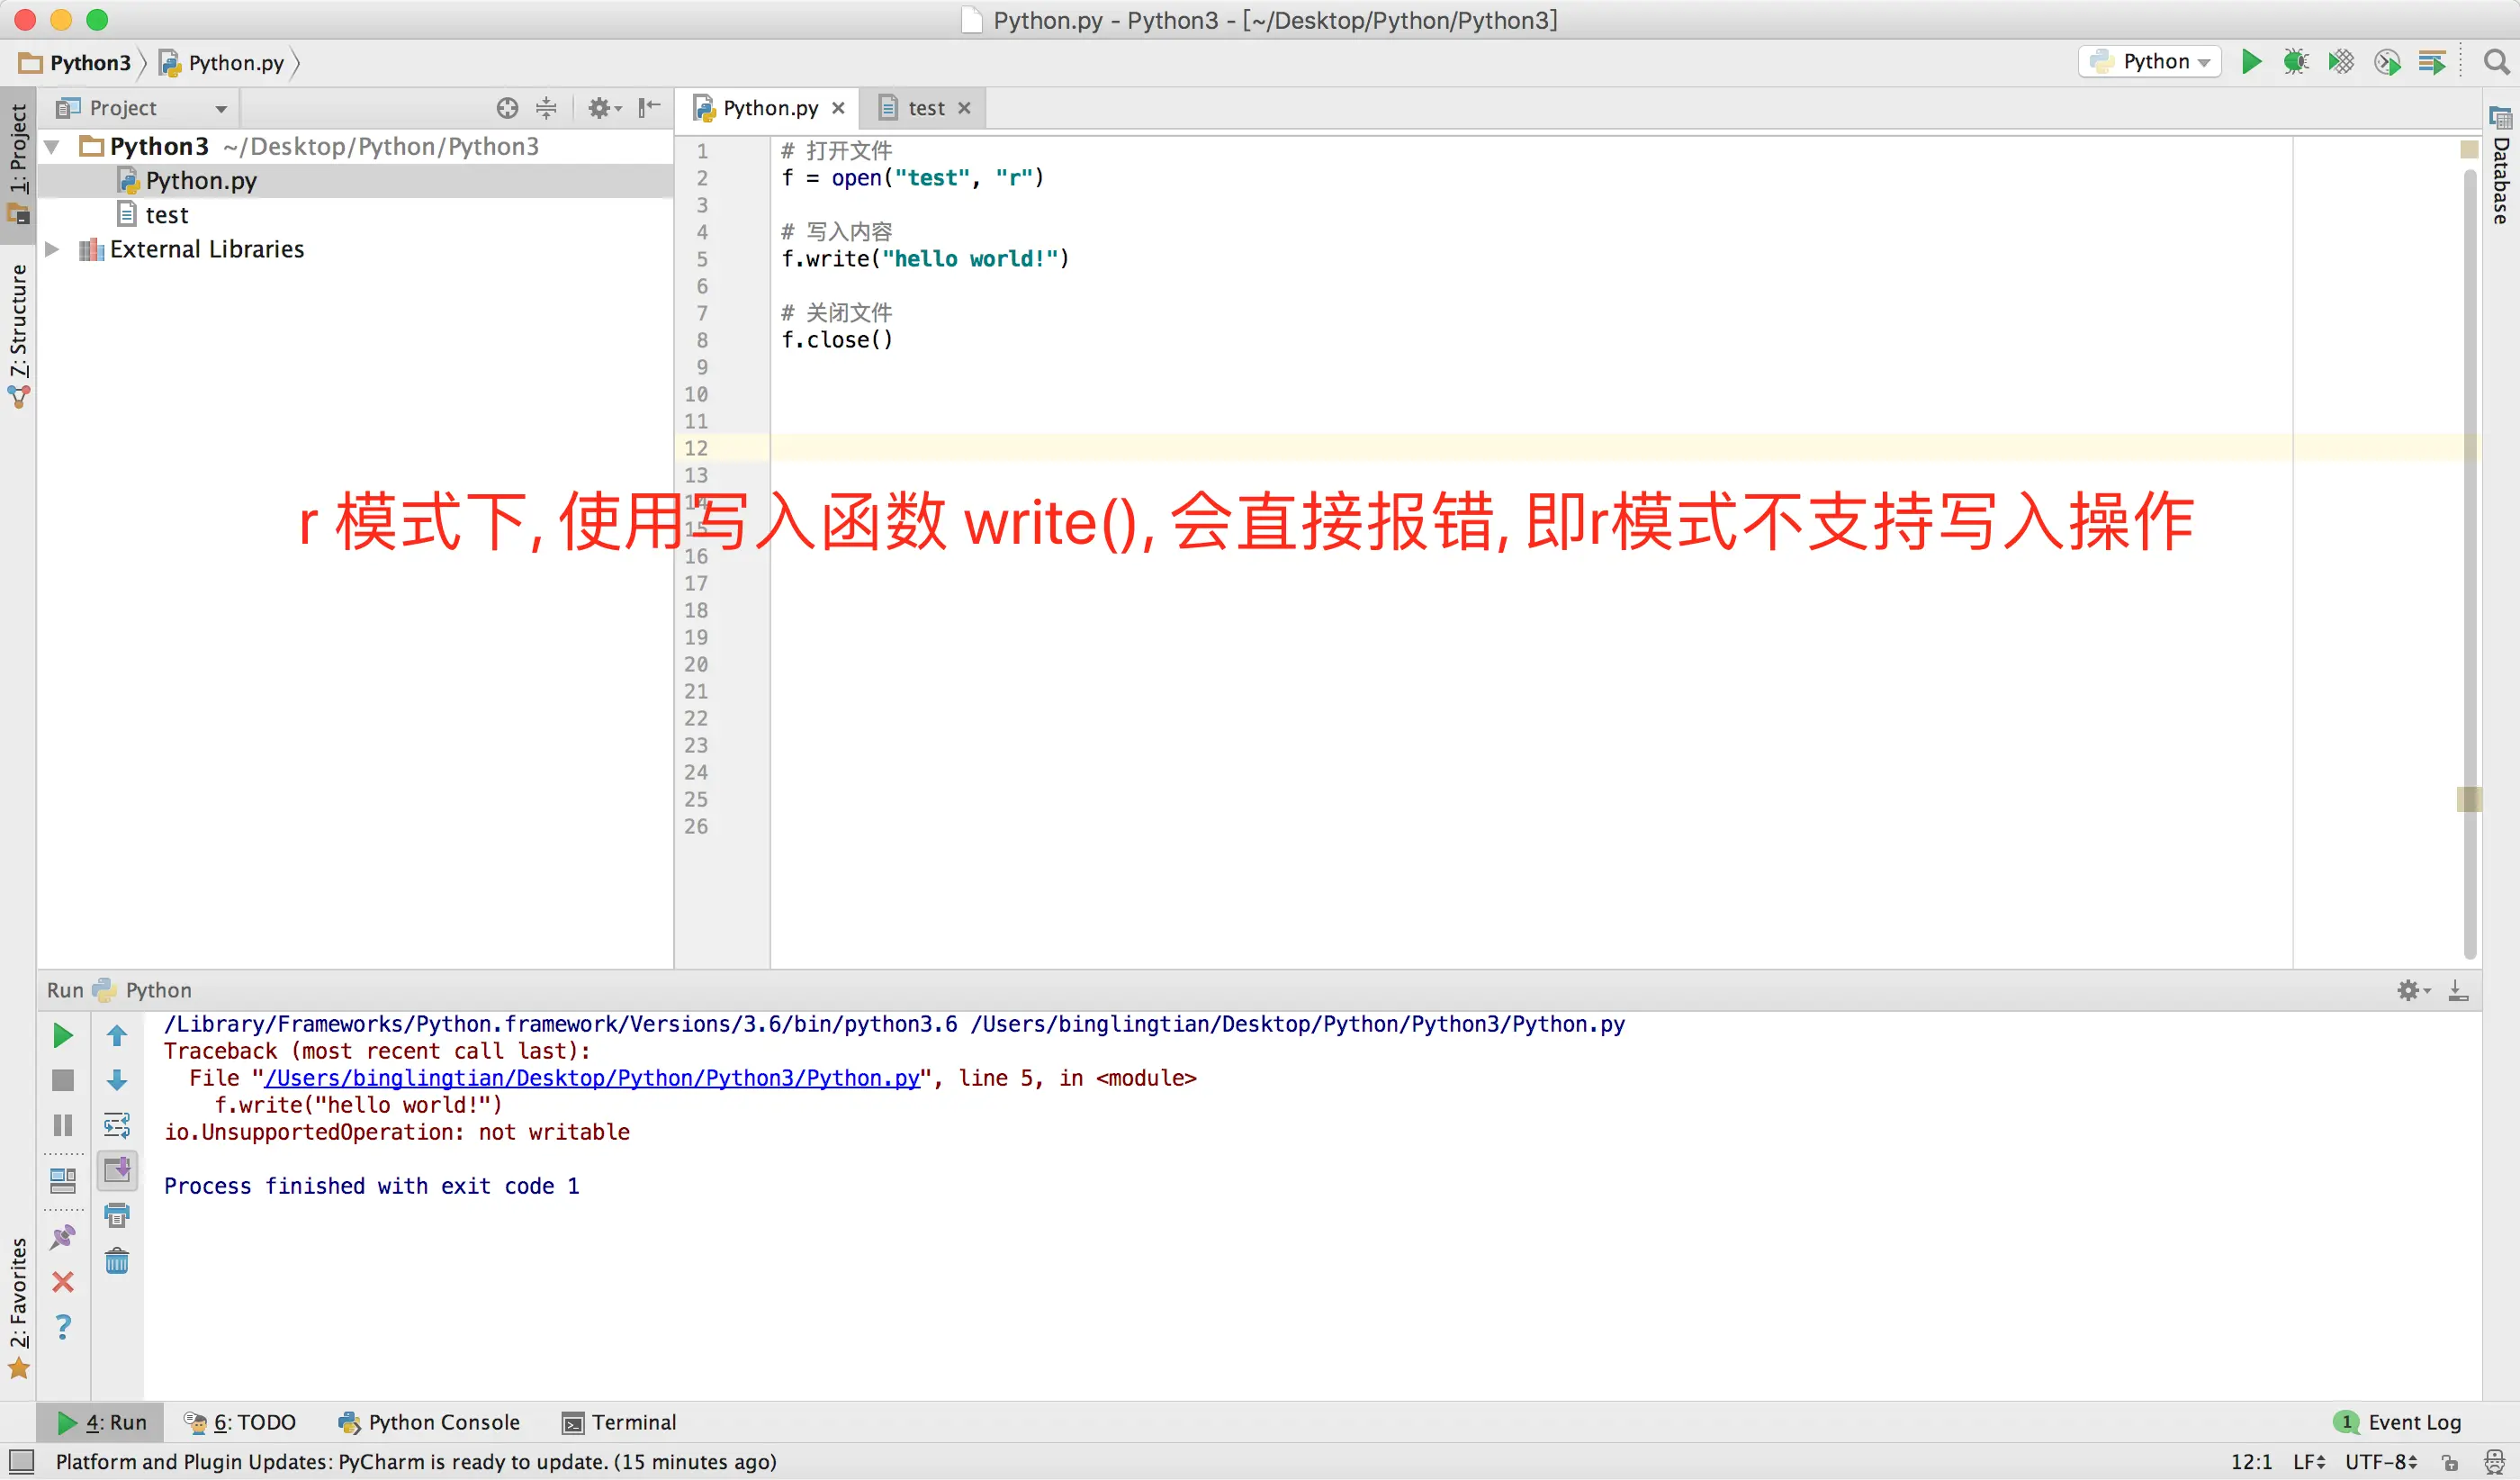Switch to the test editor tab
The width and height of the screenshot is (2520, 1480).
pos(925,108)
